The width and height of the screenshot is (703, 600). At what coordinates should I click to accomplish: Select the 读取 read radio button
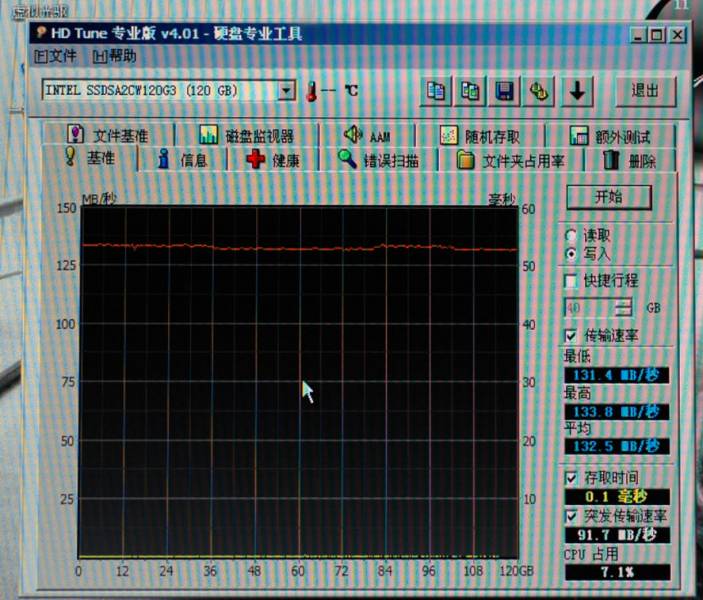[x=571, y=235]
